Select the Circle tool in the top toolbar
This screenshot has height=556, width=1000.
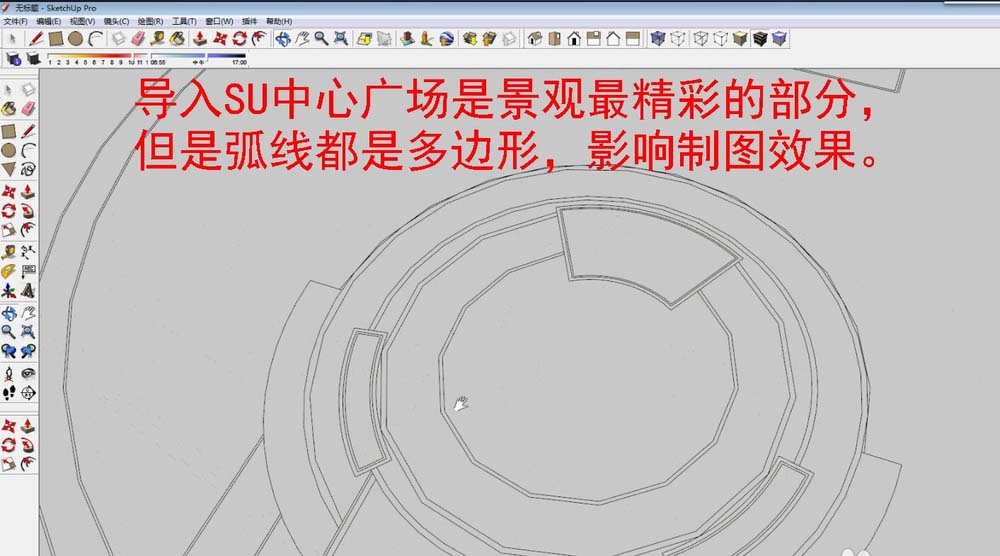(76, 39)
